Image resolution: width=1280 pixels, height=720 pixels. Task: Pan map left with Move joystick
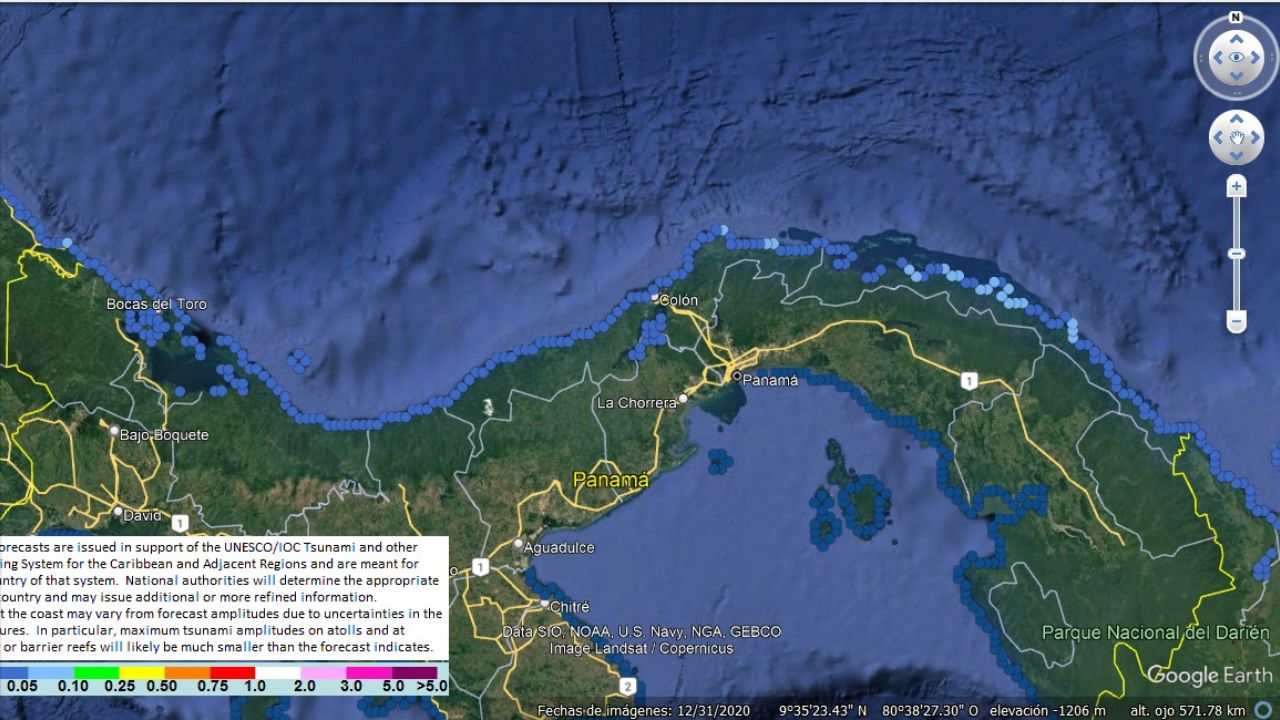click(x=1217, y=138)
